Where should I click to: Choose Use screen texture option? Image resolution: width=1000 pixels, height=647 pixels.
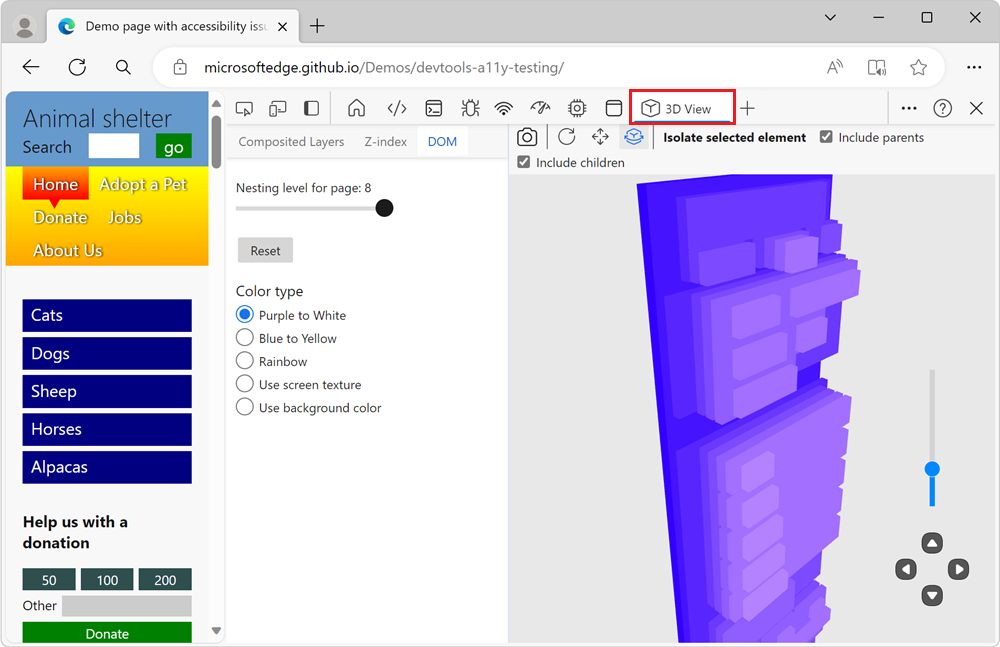coord(244,384)
